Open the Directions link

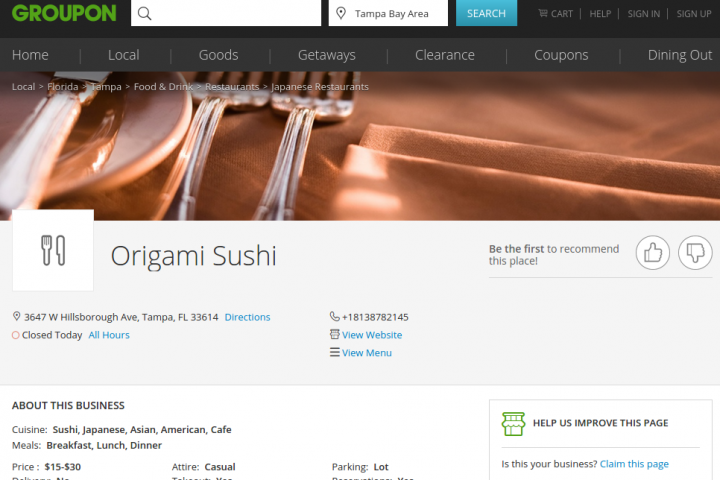pos(248,317)
